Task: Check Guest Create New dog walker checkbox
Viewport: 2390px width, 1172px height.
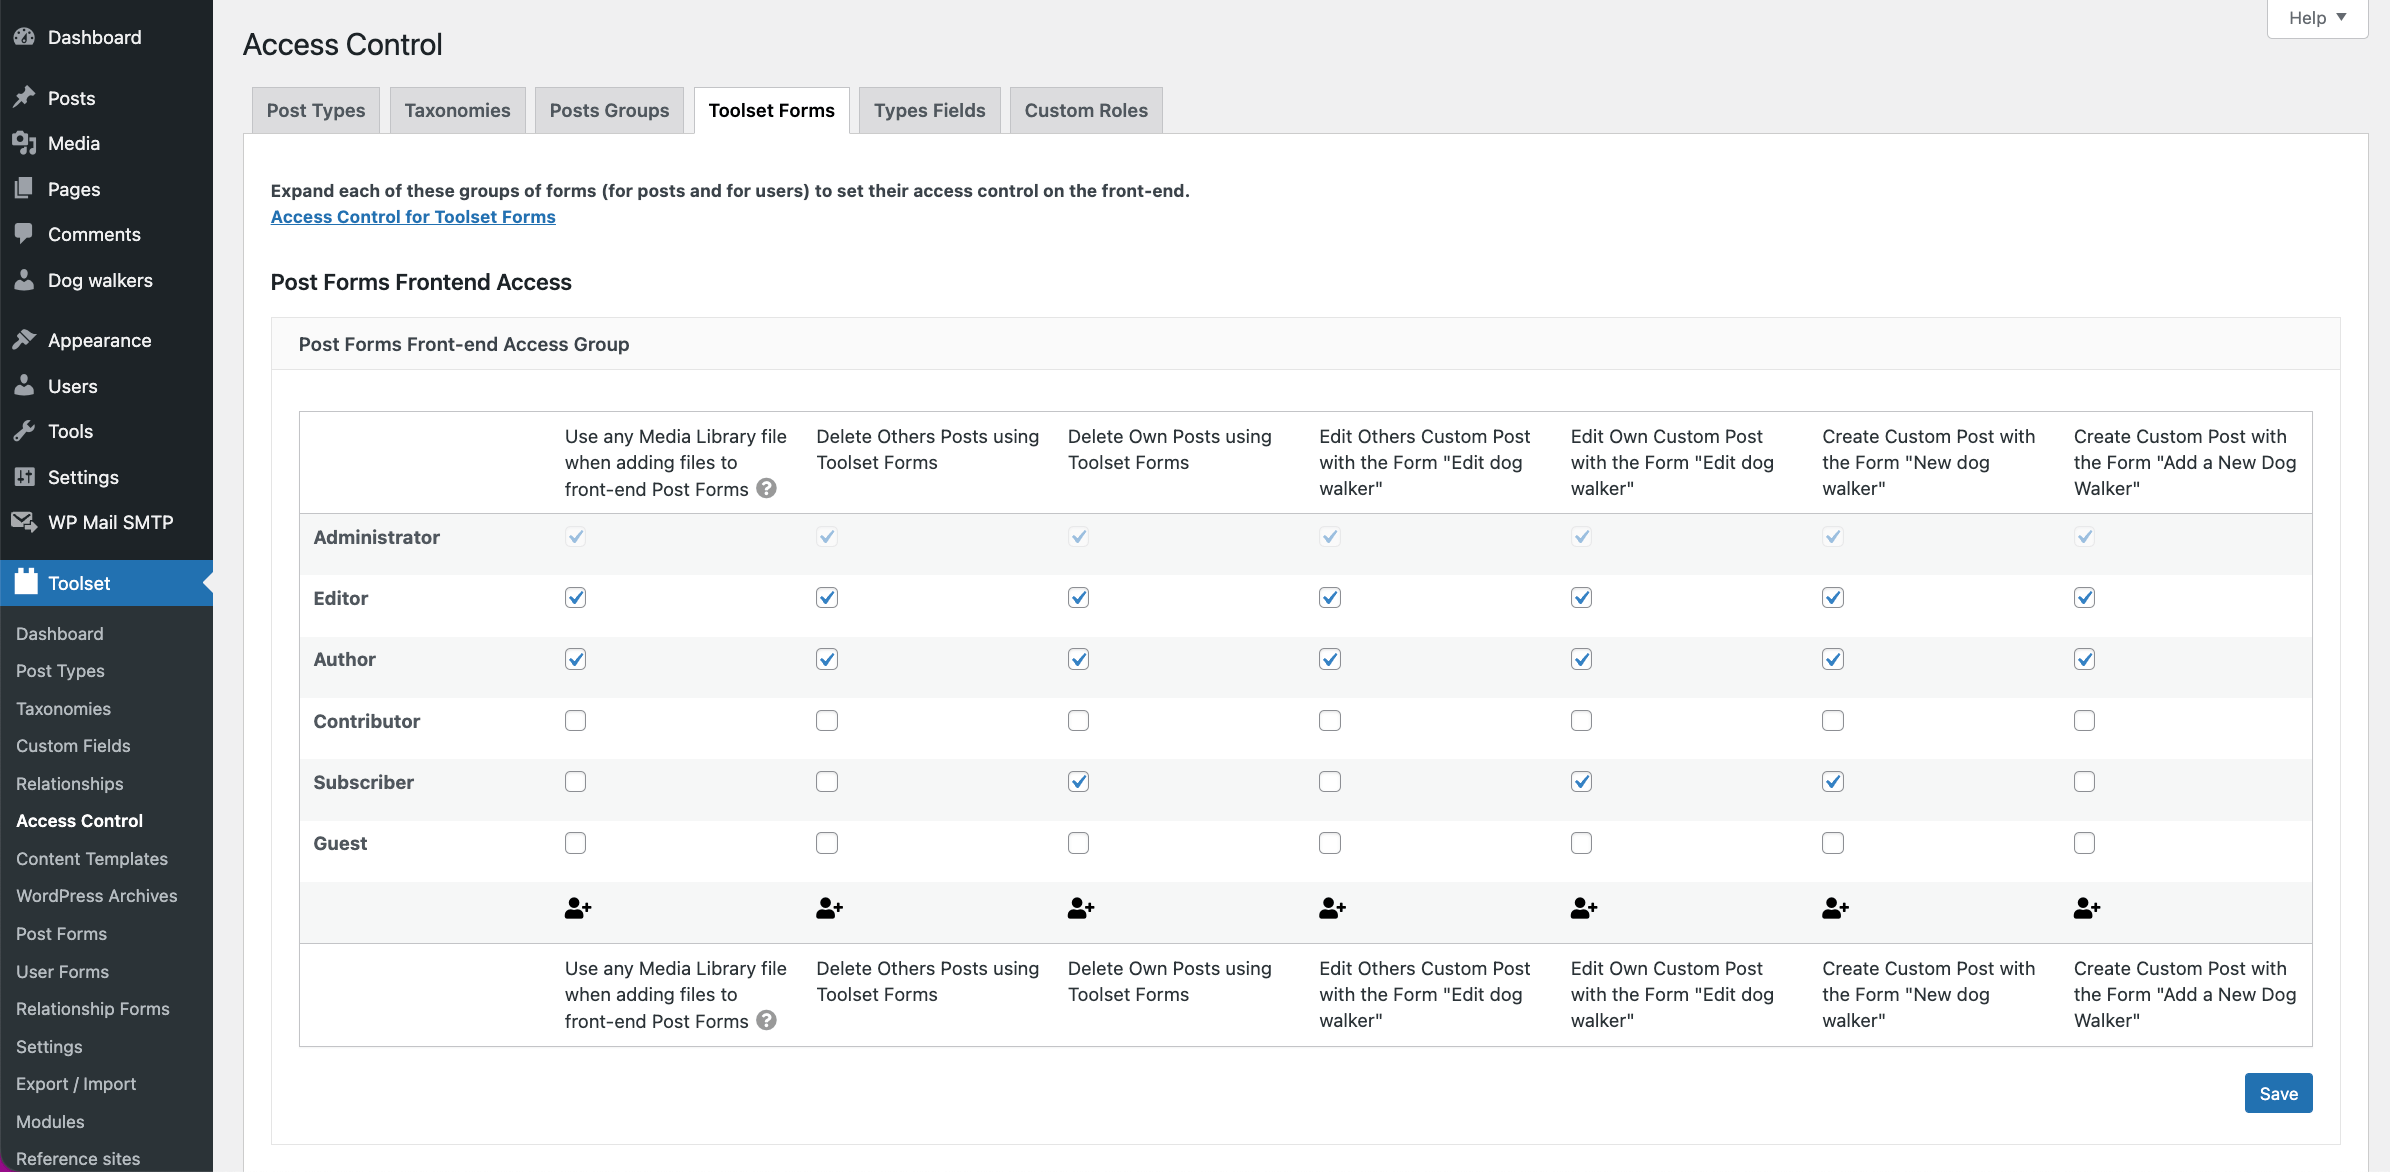Action: (x=1832, y=843)
